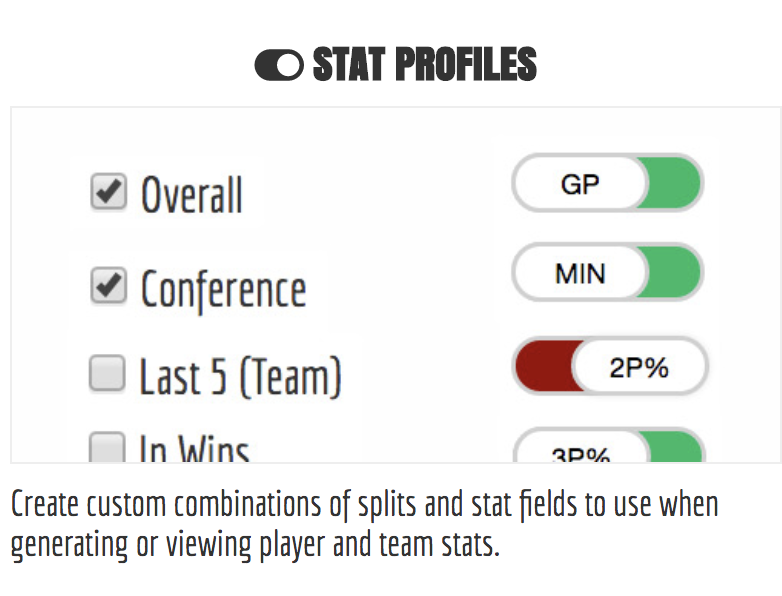Click the STAT PROFILES heading text
This screenshot has height=596, width=782.
[x=424, y=65]
